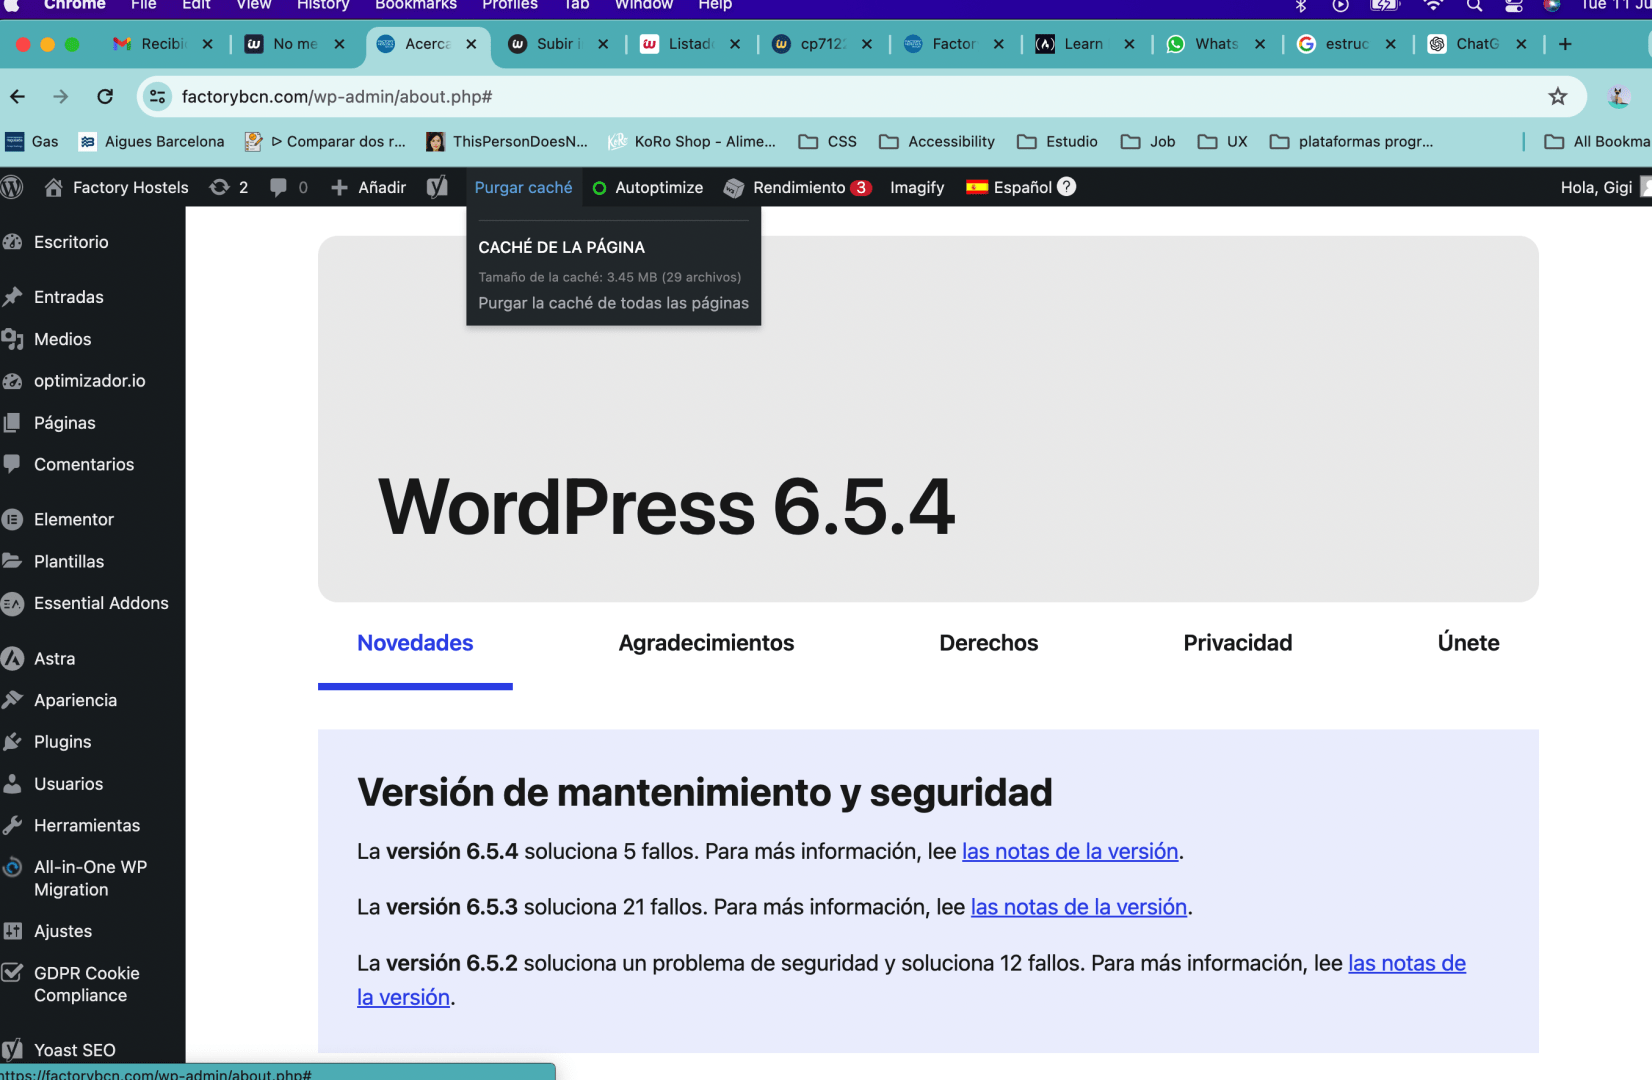Switch to Privacidad tab

coord(1237,643)
